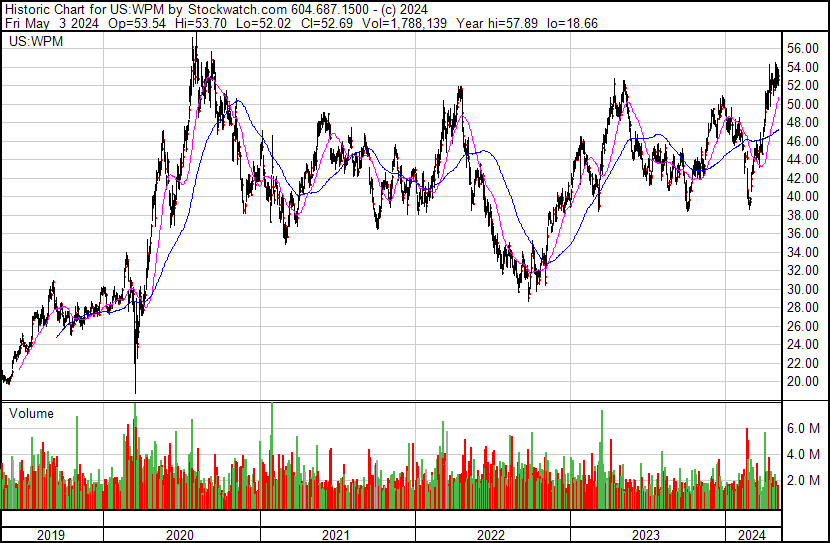The width and height of the screenshot is (830, 543).
Task: Click the 36.00 price axis label
Action: click(x=802, y=233)
